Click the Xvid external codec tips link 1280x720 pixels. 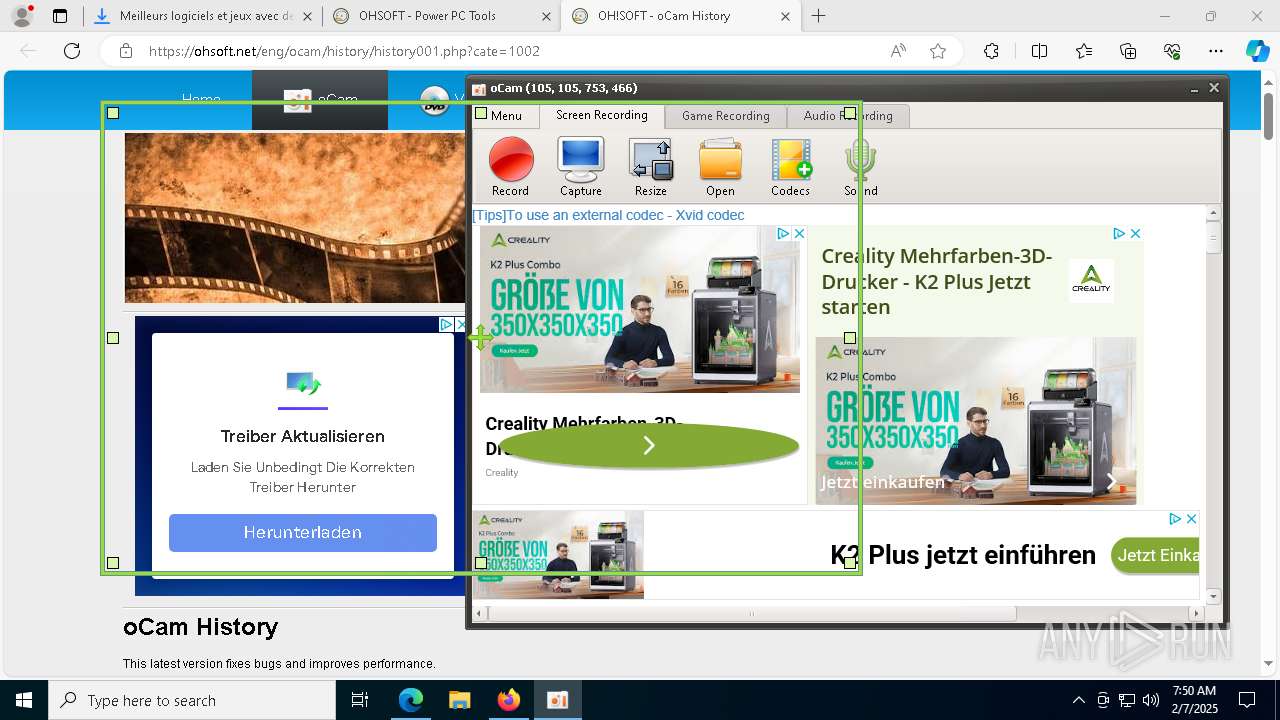click(x=608, y=215)
